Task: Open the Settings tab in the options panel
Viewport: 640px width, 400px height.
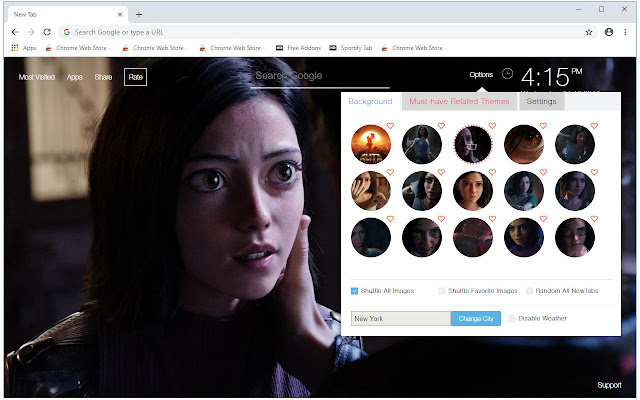Action: coord(541,101)
